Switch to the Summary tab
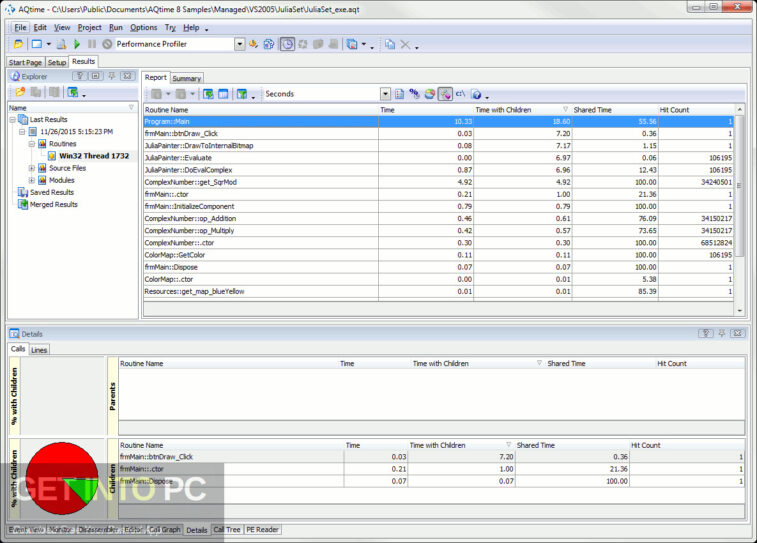The image size is (757, 543). (186, 78)
